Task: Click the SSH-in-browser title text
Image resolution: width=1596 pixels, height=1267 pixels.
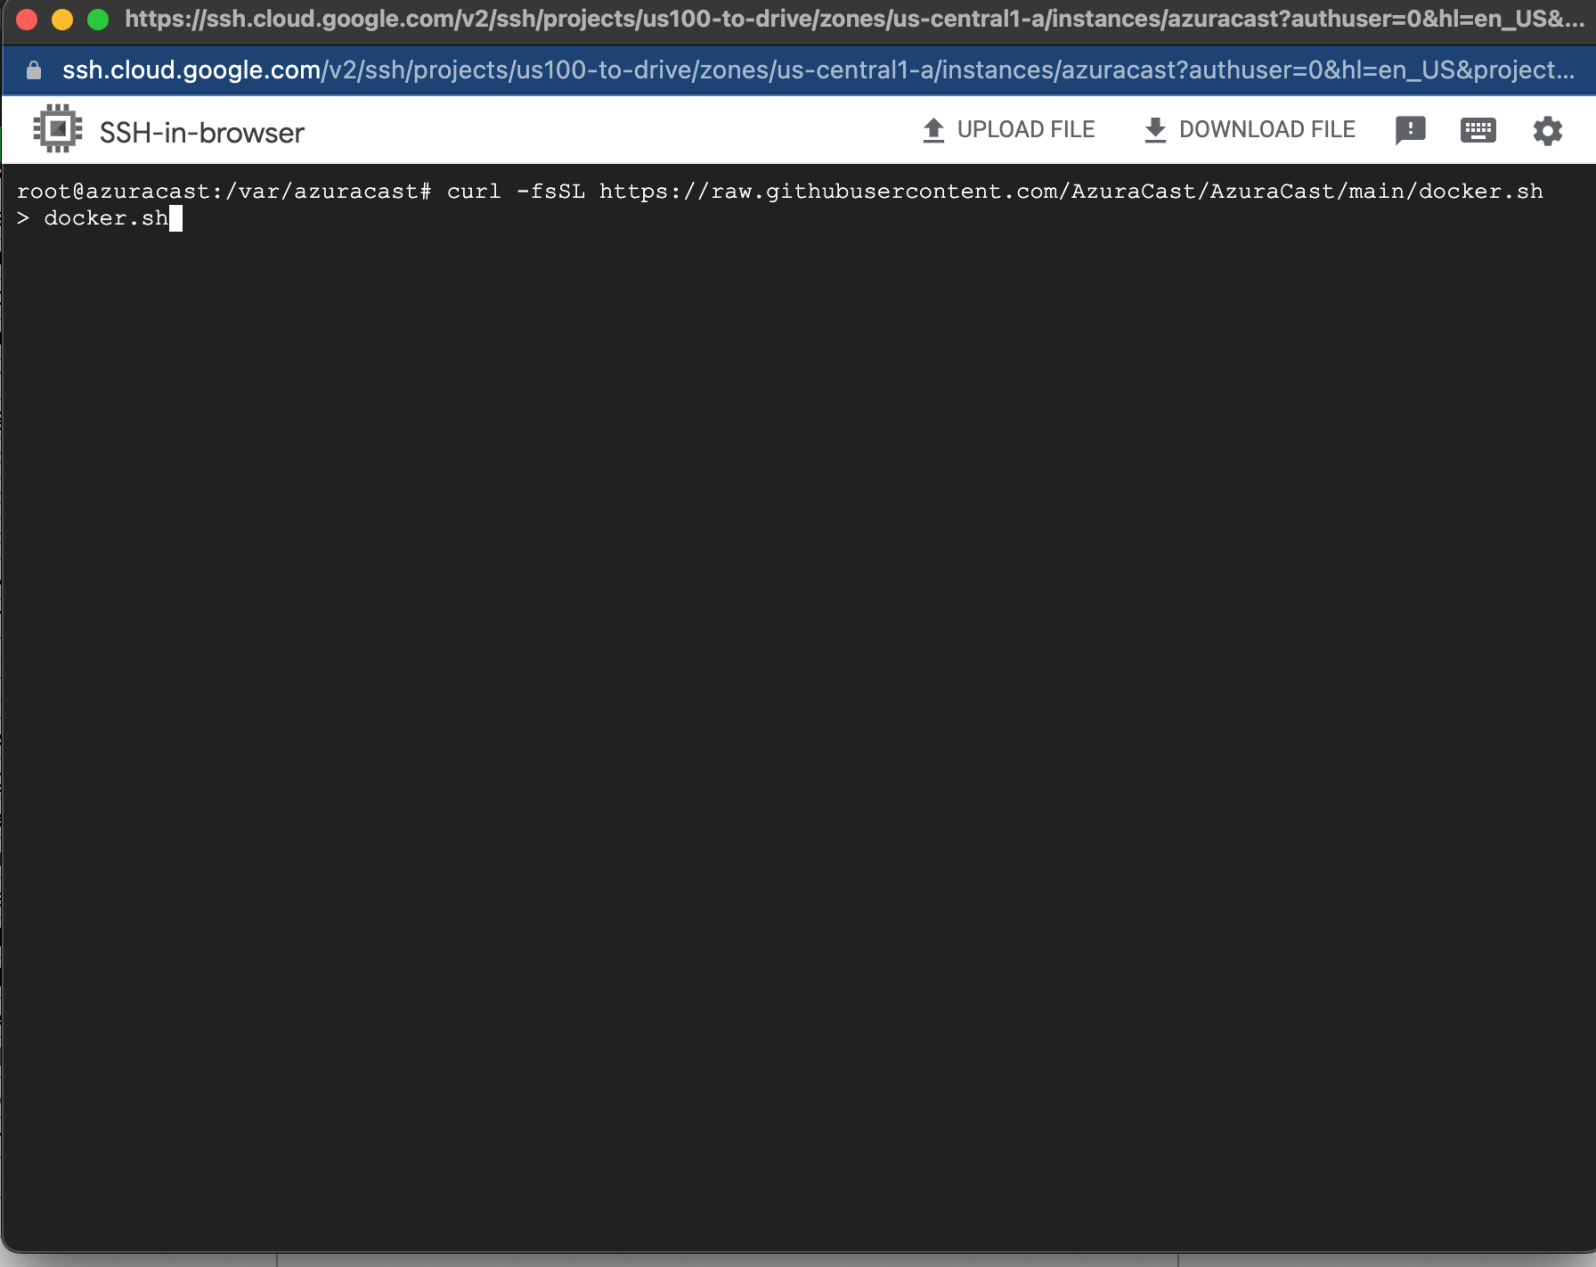Action: point(202,132)
